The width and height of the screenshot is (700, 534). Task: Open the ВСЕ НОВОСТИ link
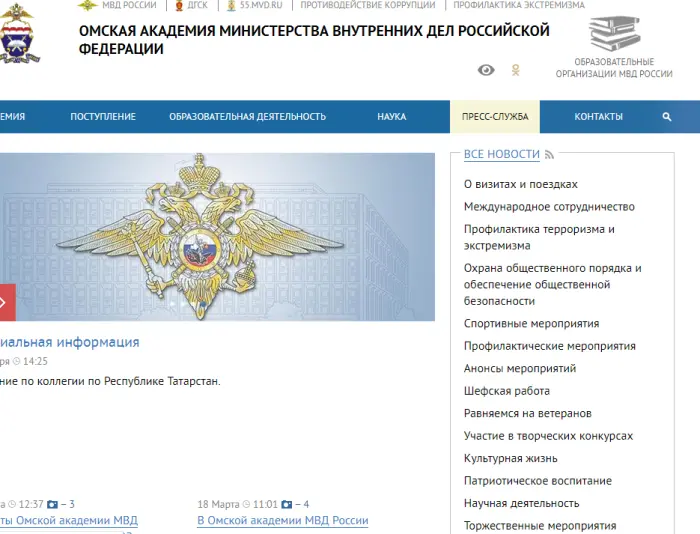pos(501,154)
